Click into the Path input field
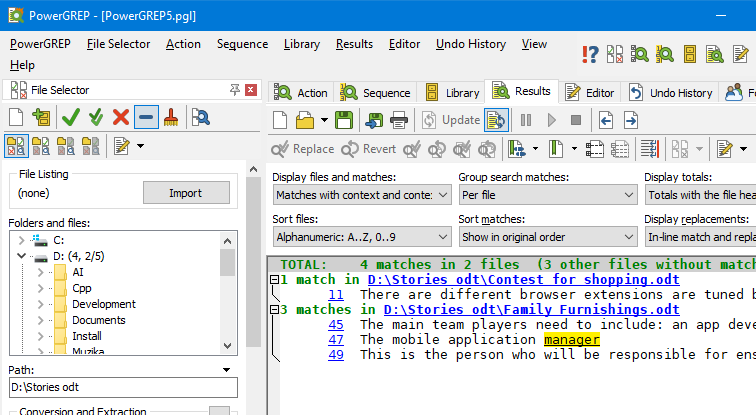Image resolution: width=756 pixels, height=415 pixels. point(123,388)
